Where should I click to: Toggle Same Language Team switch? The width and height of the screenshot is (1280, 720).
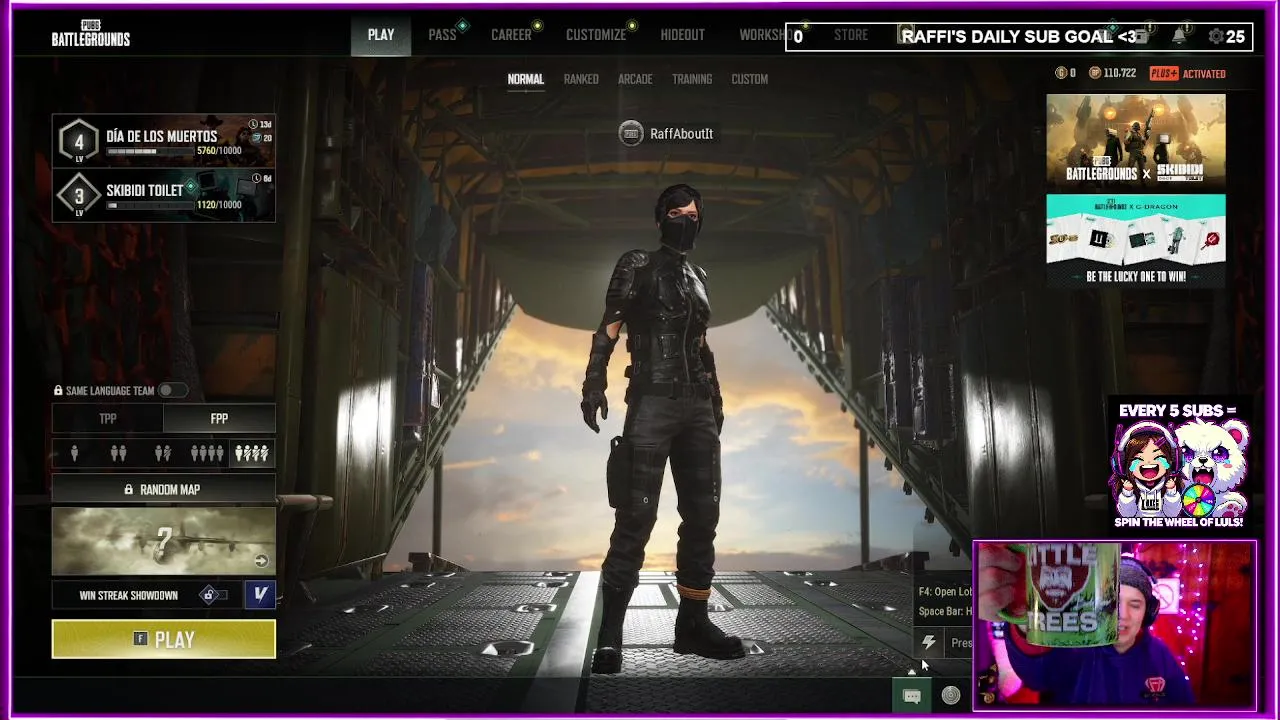(x=172, y=390)
